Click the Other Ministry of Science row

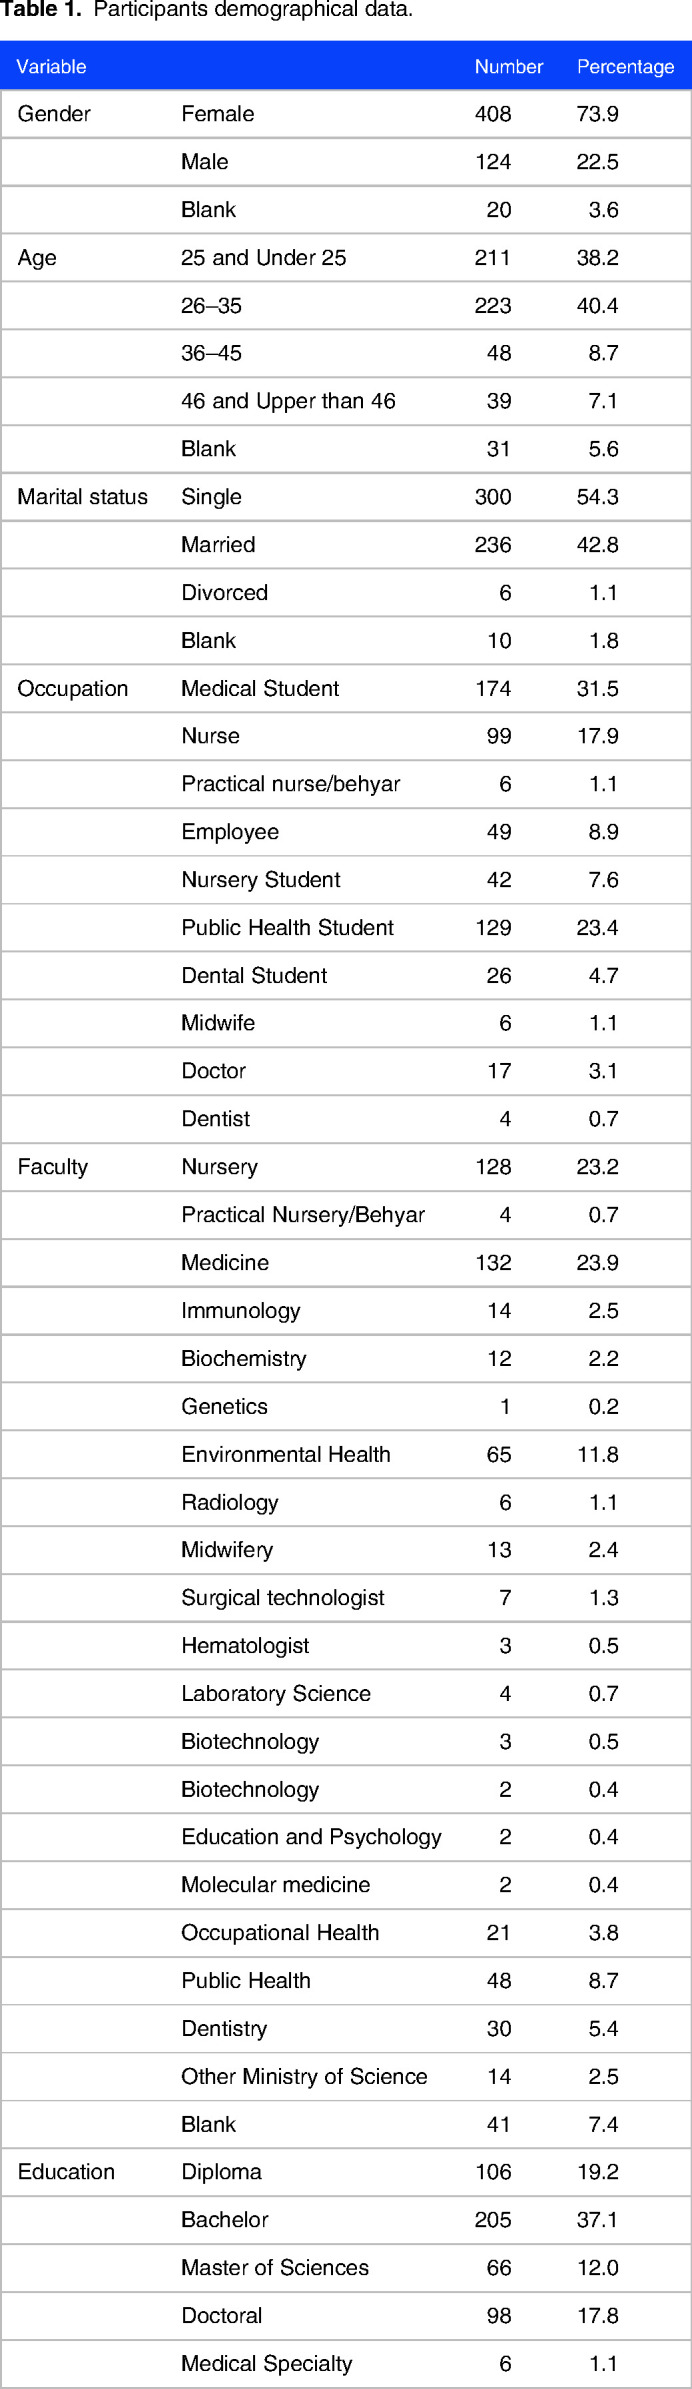coord(346,2077)
